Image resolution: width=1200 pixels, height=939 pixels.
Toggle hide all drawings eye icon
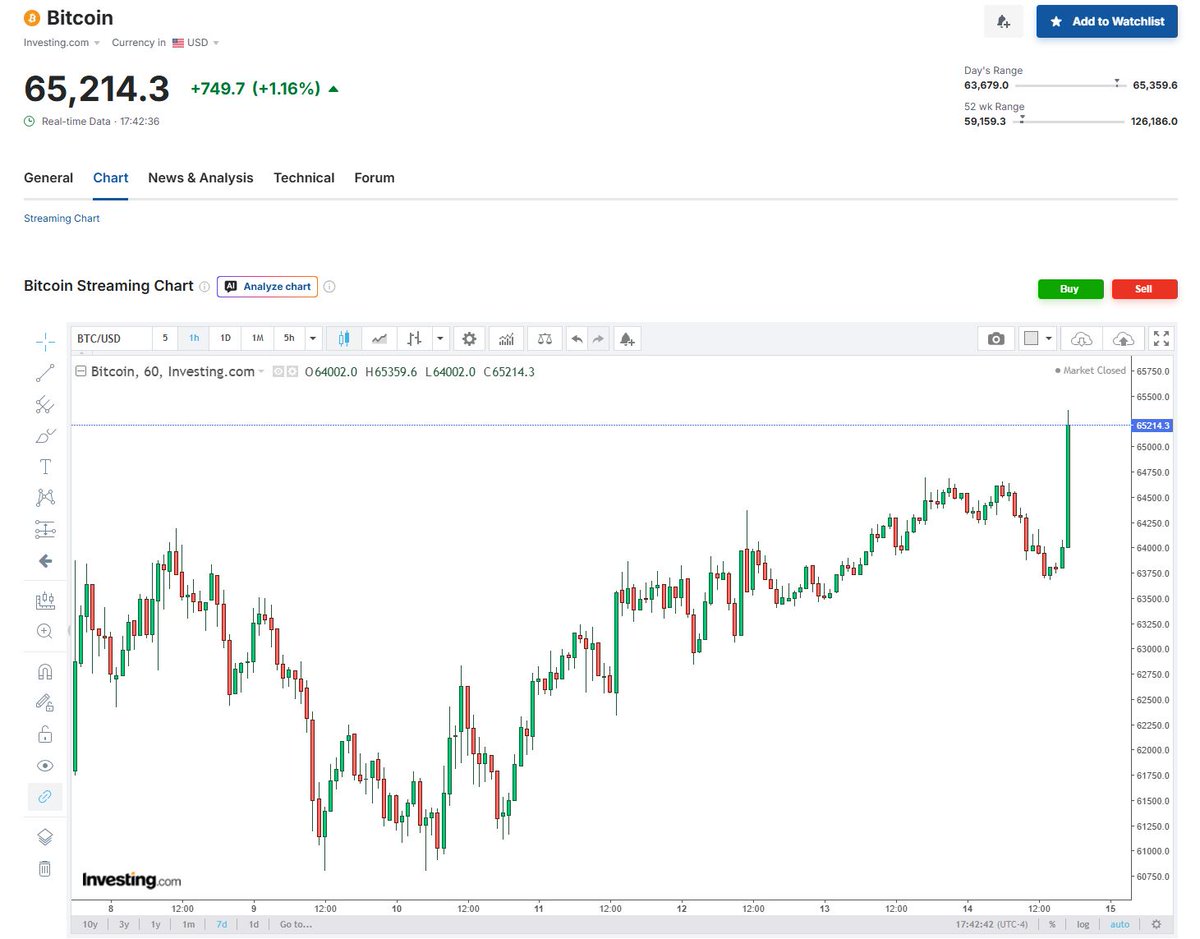(x=45, y=765)
